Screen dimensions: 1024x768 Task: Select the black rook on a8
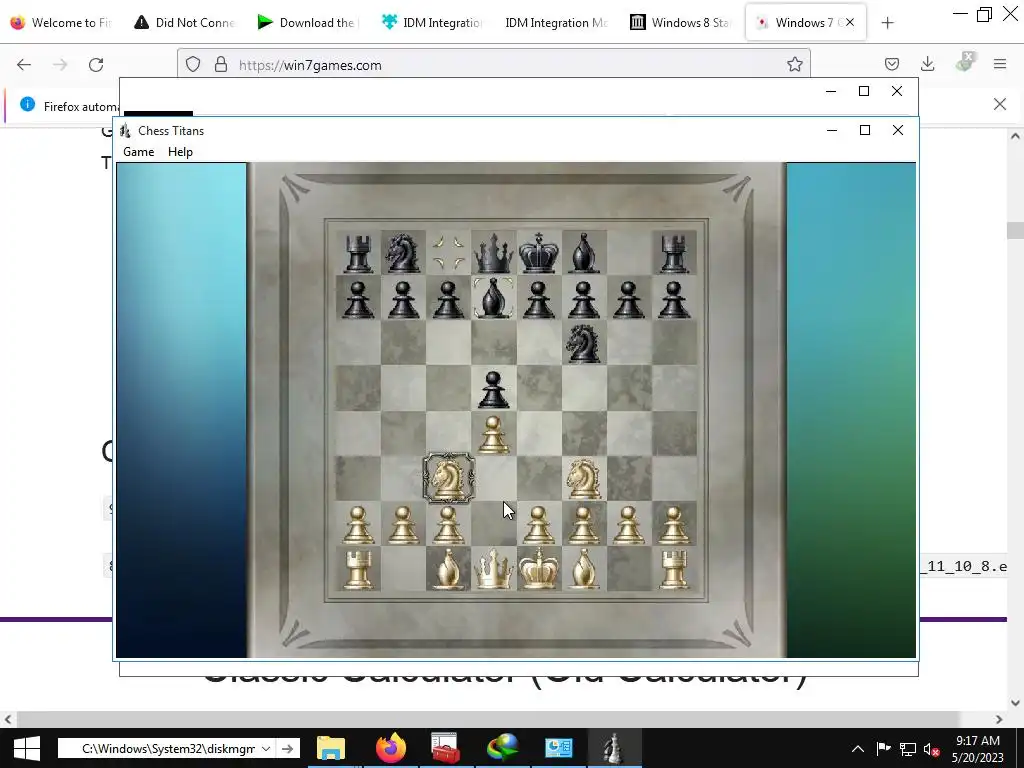(x=358, y=253)
